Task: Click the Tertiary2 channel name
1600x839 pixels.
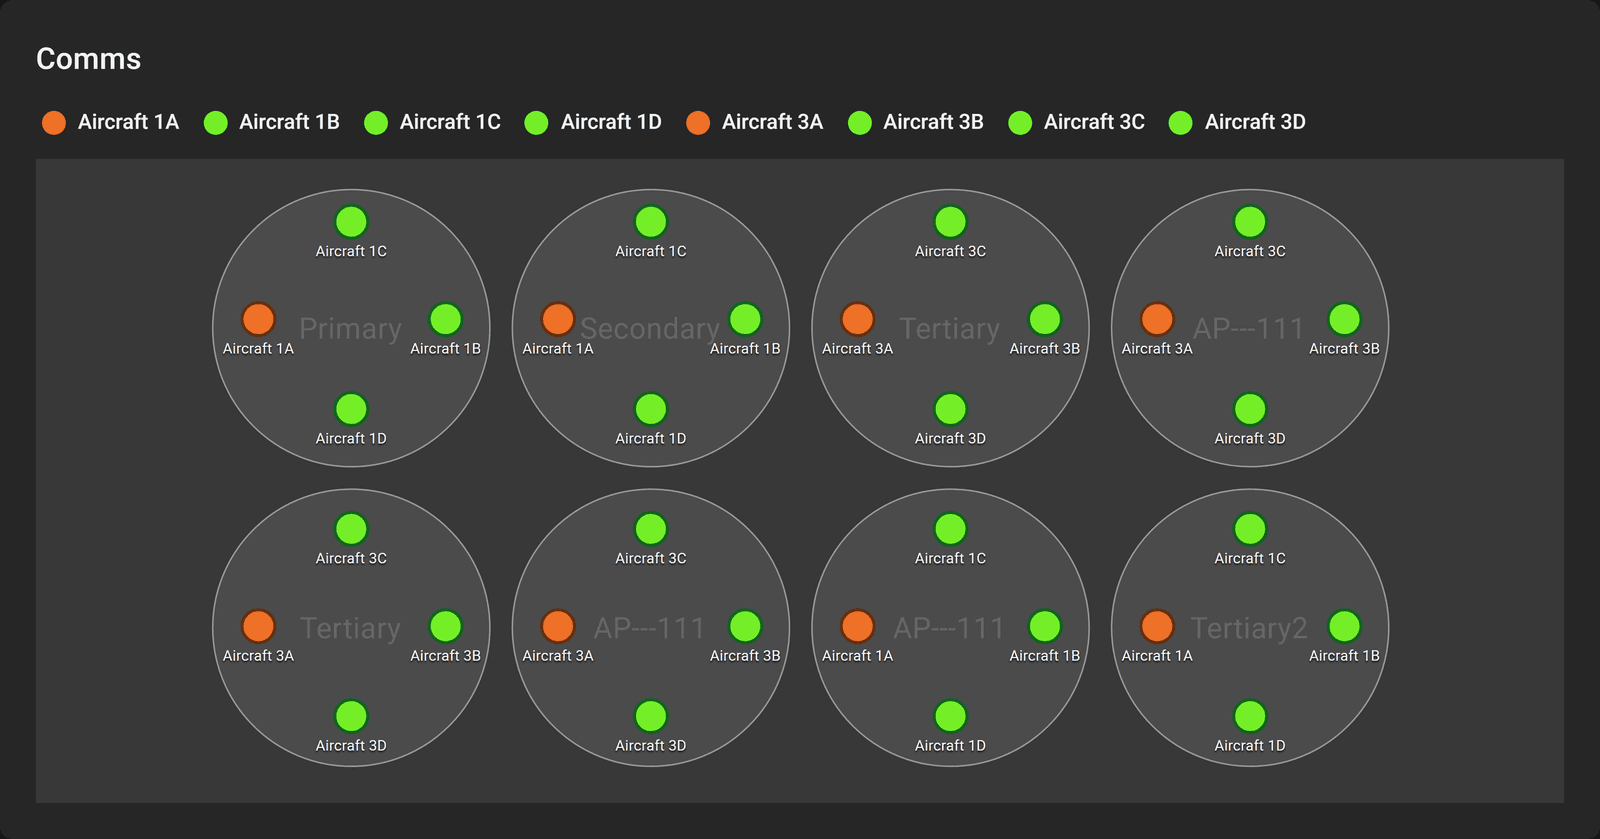Action: [x=1249, y=628]
